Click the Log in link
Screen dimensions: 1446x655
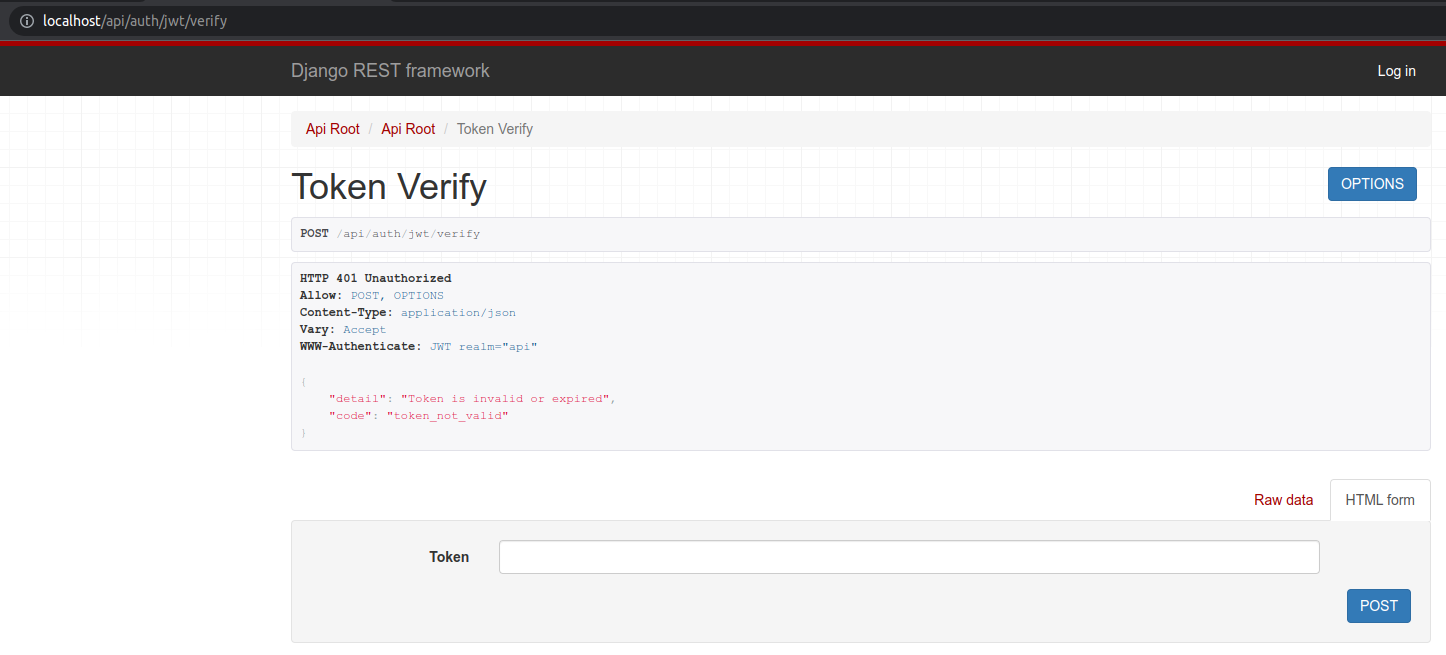(1396, 71)
